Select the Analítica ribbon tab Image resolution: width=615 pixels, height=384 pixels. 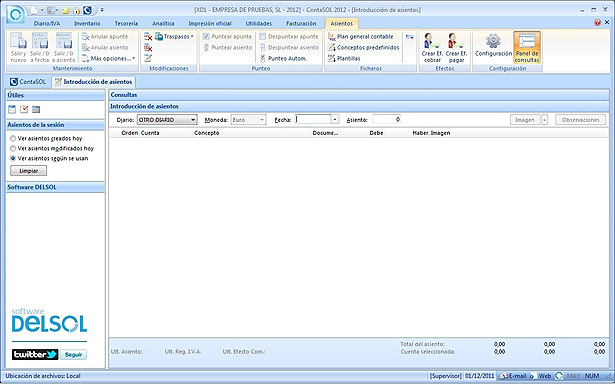click(163, 24)
